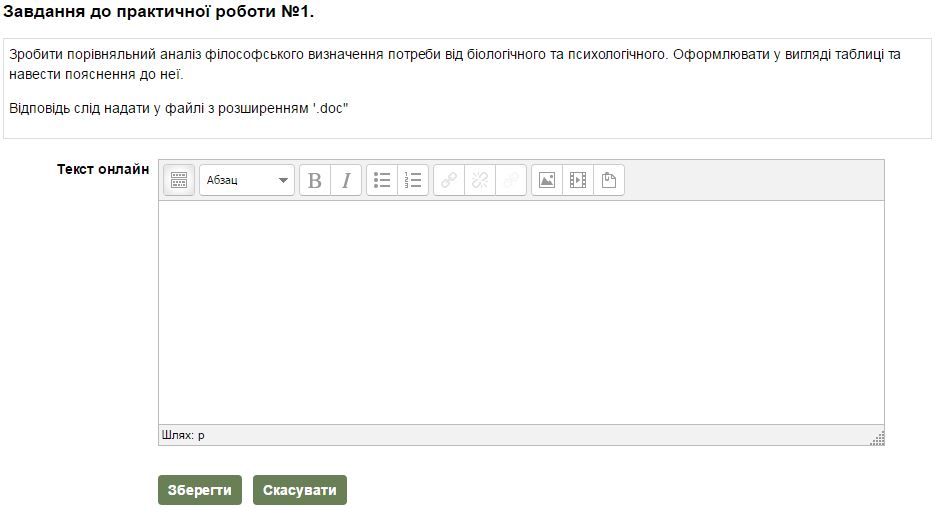The height and width of the screenshot is (510, 941).
Task: Click the Шлях: p status bar path
Action: [183, 435]
